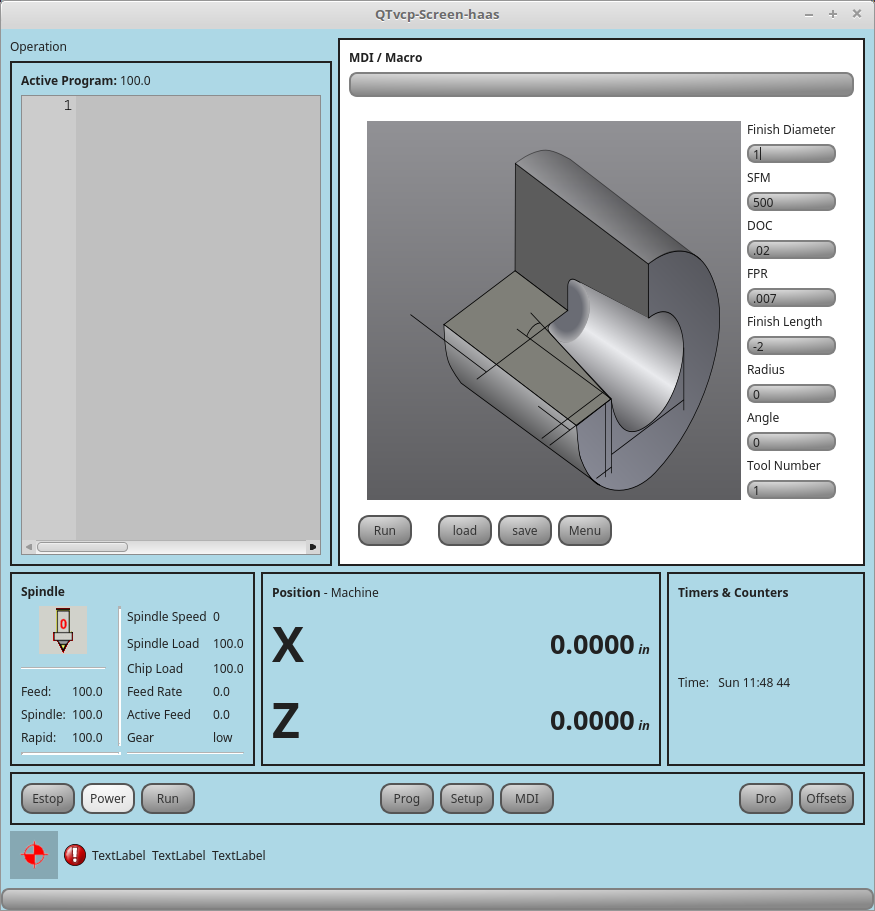Click the Gear value 'low'
This screenshot has height=911, width=875.
pos(223,737)
